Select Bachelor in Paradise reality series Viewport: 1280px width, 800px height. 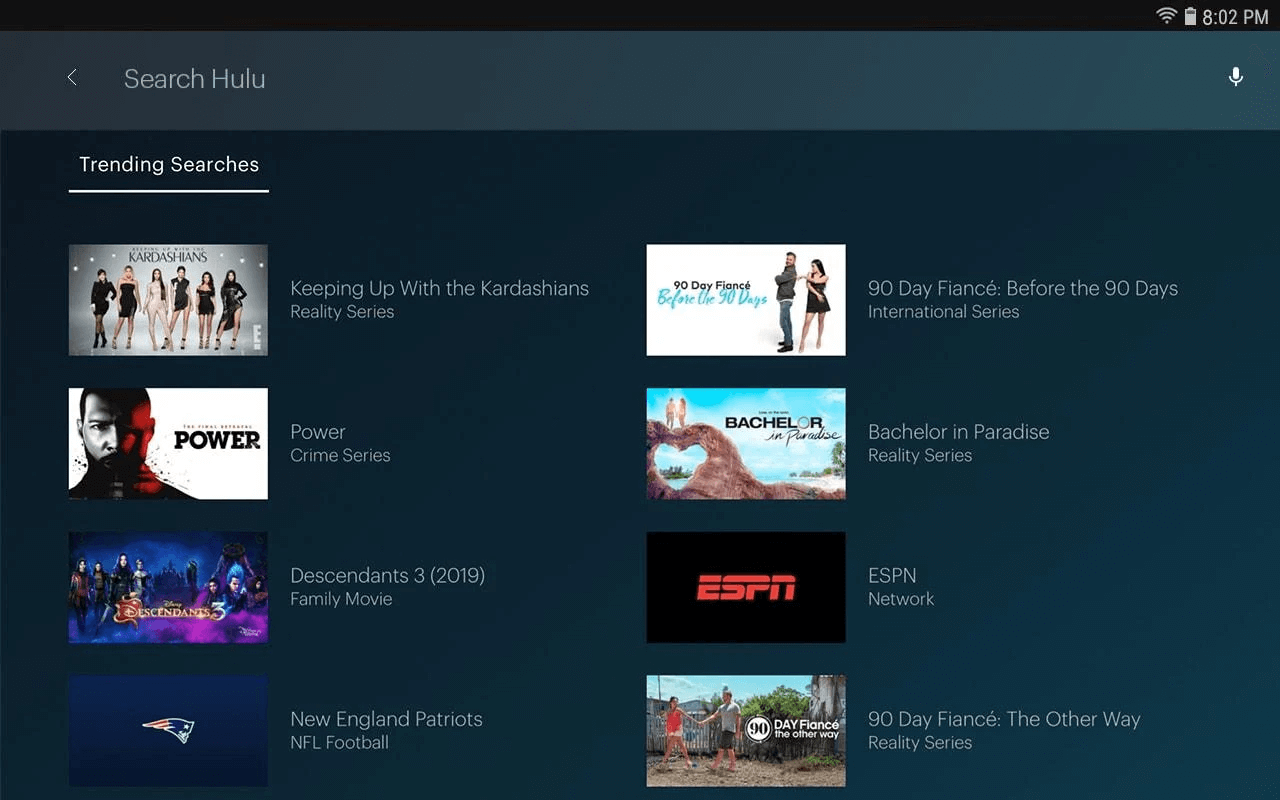958,432
